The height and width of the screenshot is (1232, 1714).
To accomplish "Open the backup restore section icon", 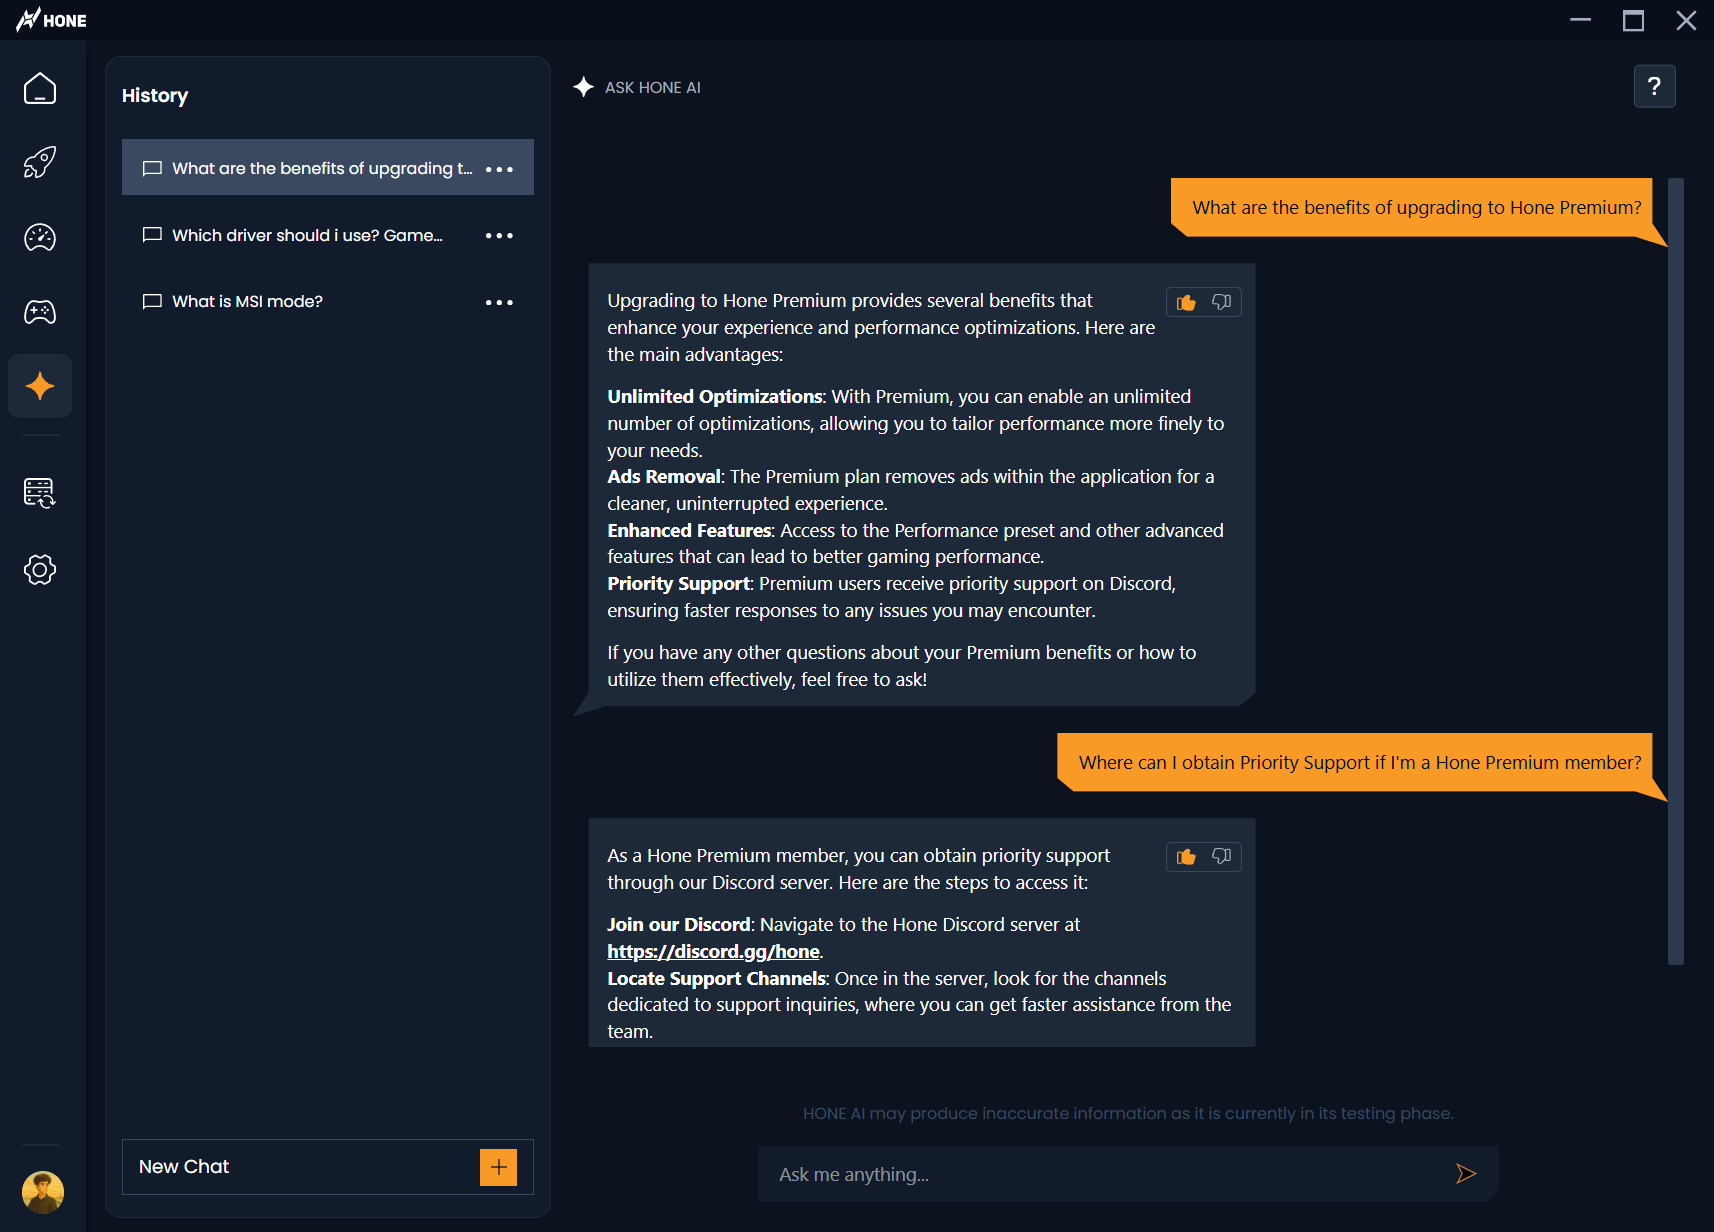I will click(x=40, y=492).
